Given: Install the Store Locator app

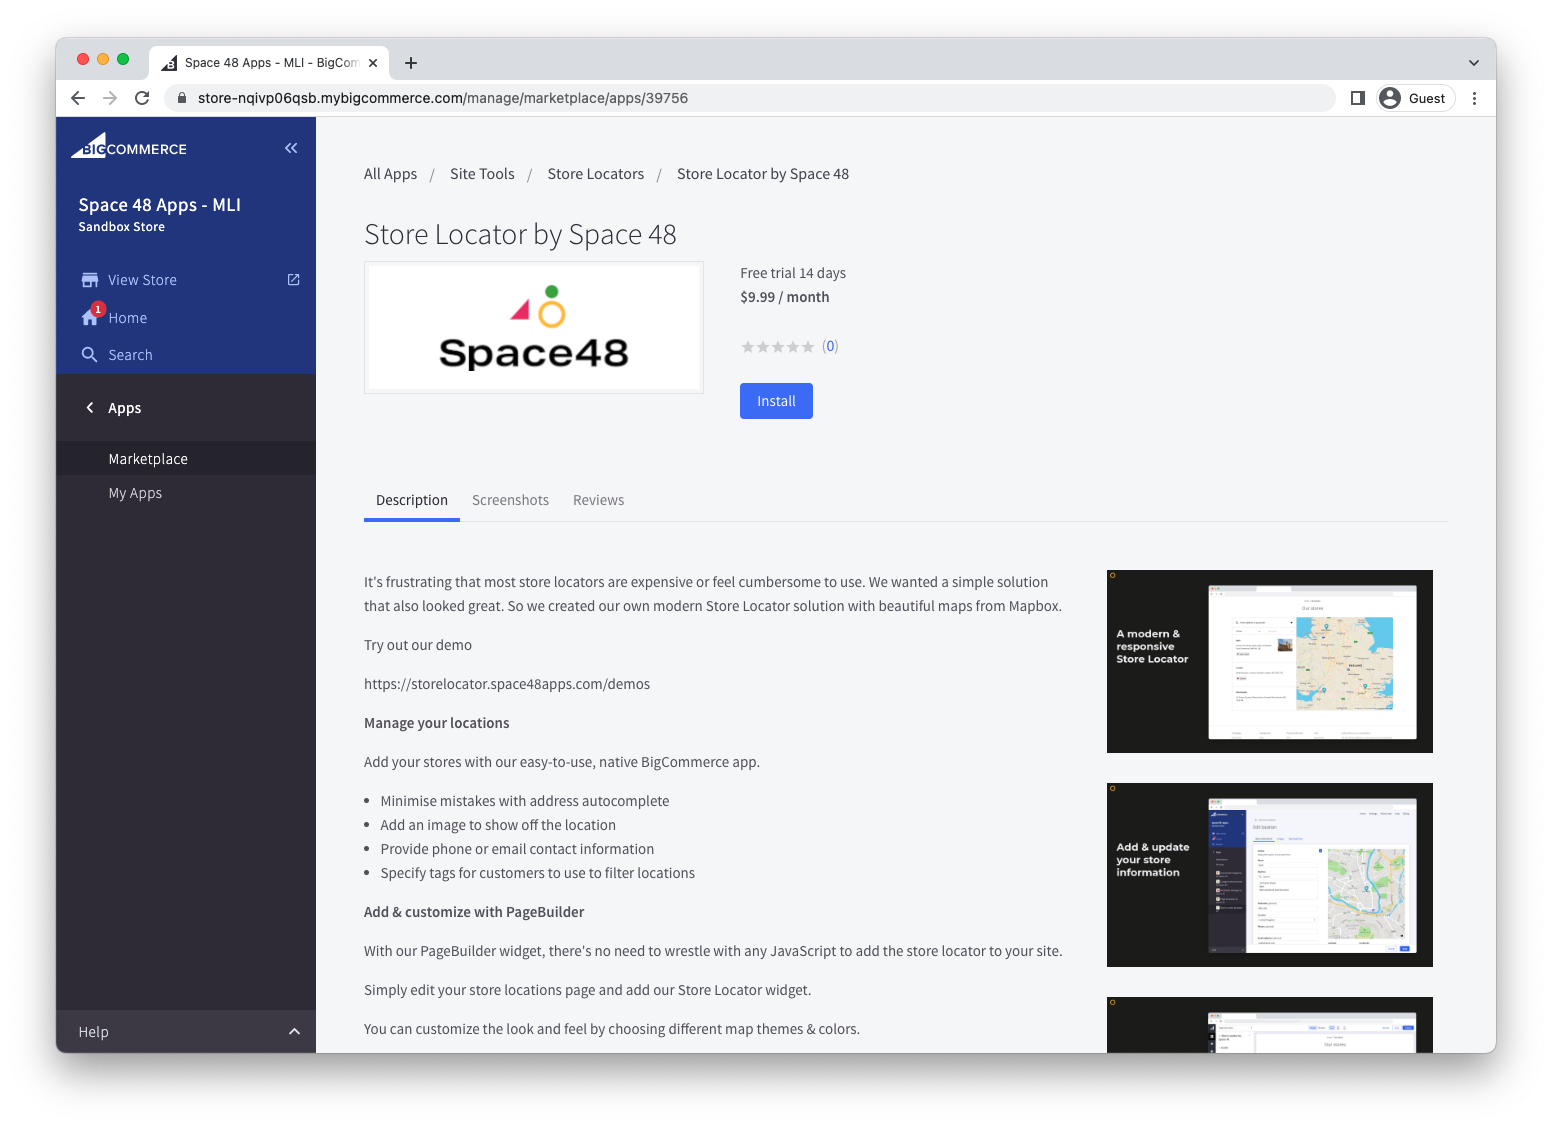Looking at the screenshot, I should (776, 401).
